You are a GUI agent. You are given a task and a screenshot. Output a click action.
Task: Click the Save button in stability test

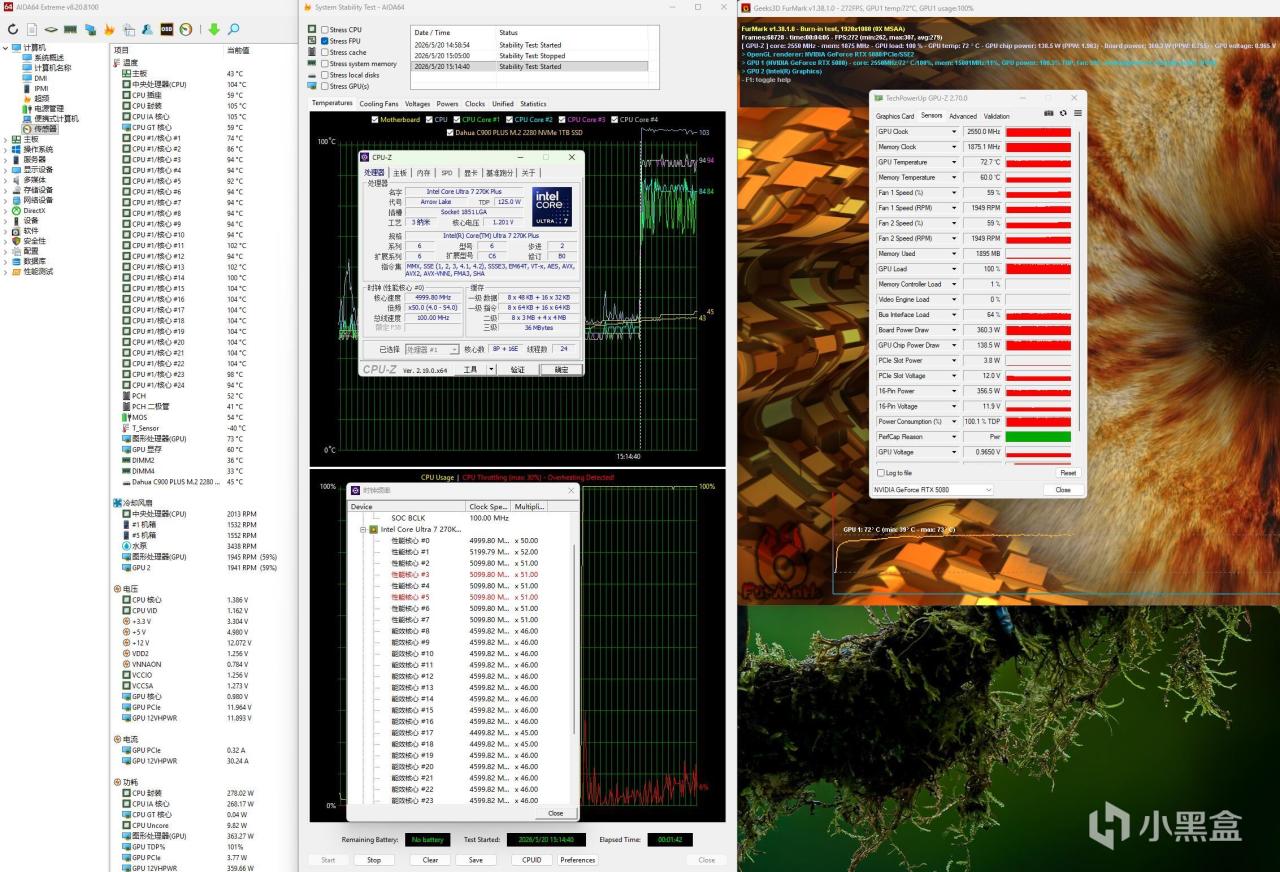(475, 860)
